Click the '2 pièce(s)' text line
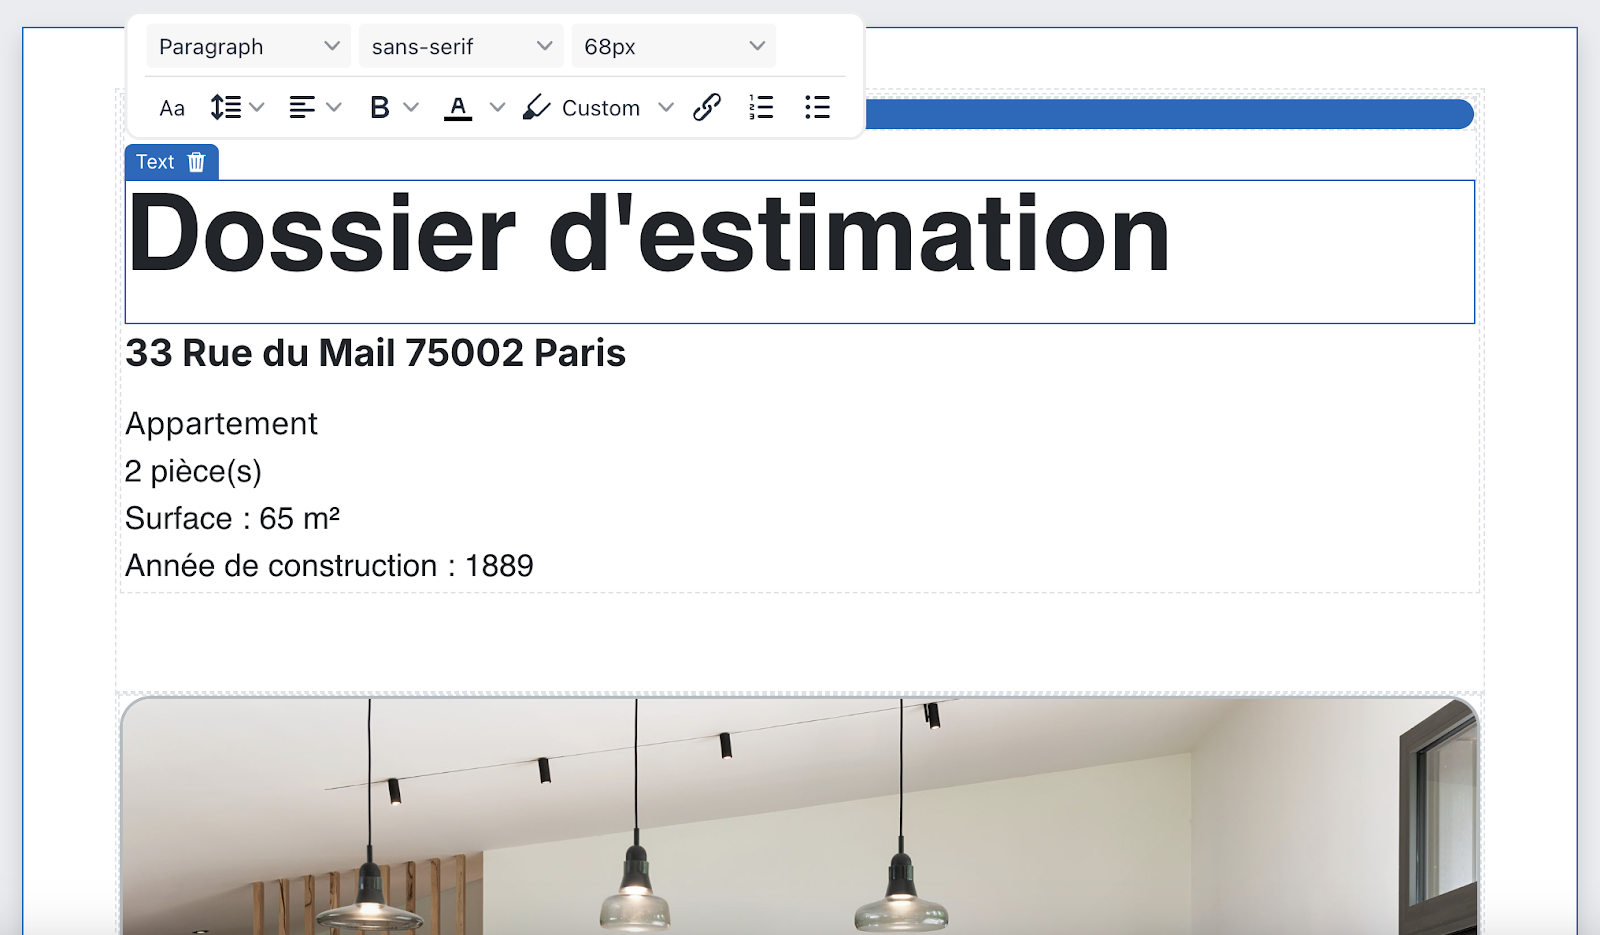 [193, 471]
